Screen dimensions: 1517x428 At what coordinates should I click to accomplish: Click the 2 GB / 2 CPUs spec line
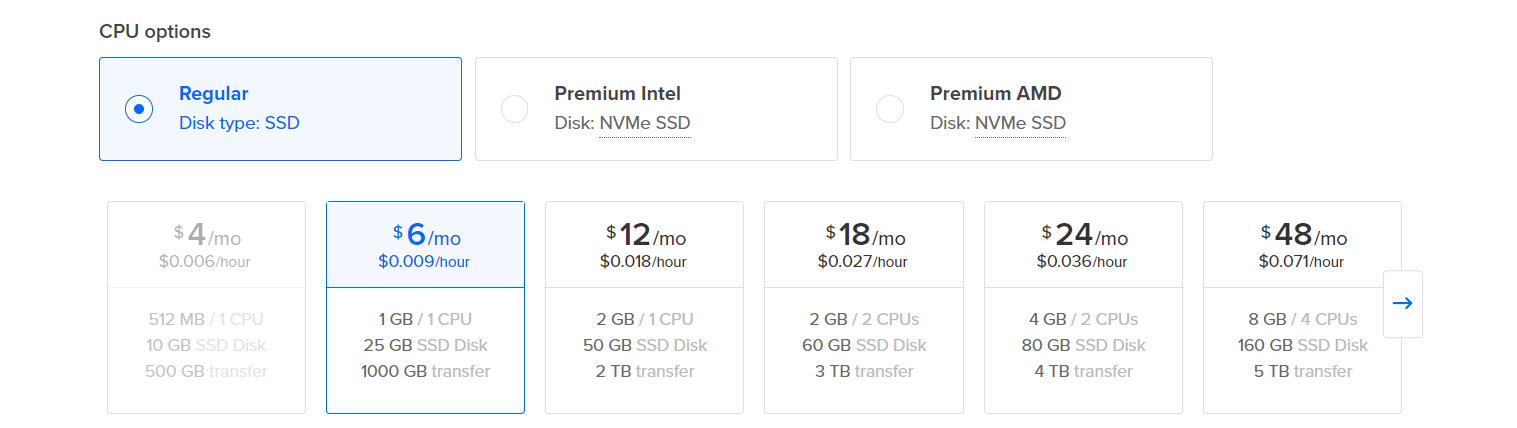point(863,320)
